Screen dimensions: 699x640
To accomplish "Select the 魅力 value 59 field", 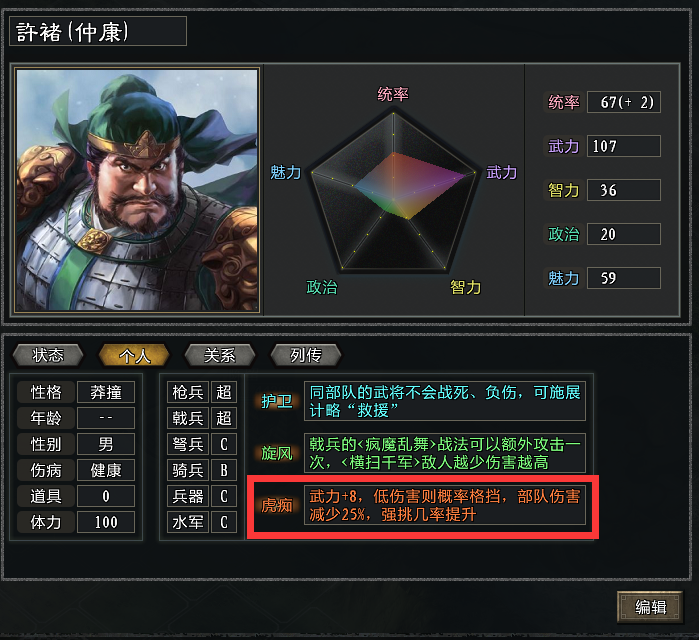I will (x=624, y=278).
